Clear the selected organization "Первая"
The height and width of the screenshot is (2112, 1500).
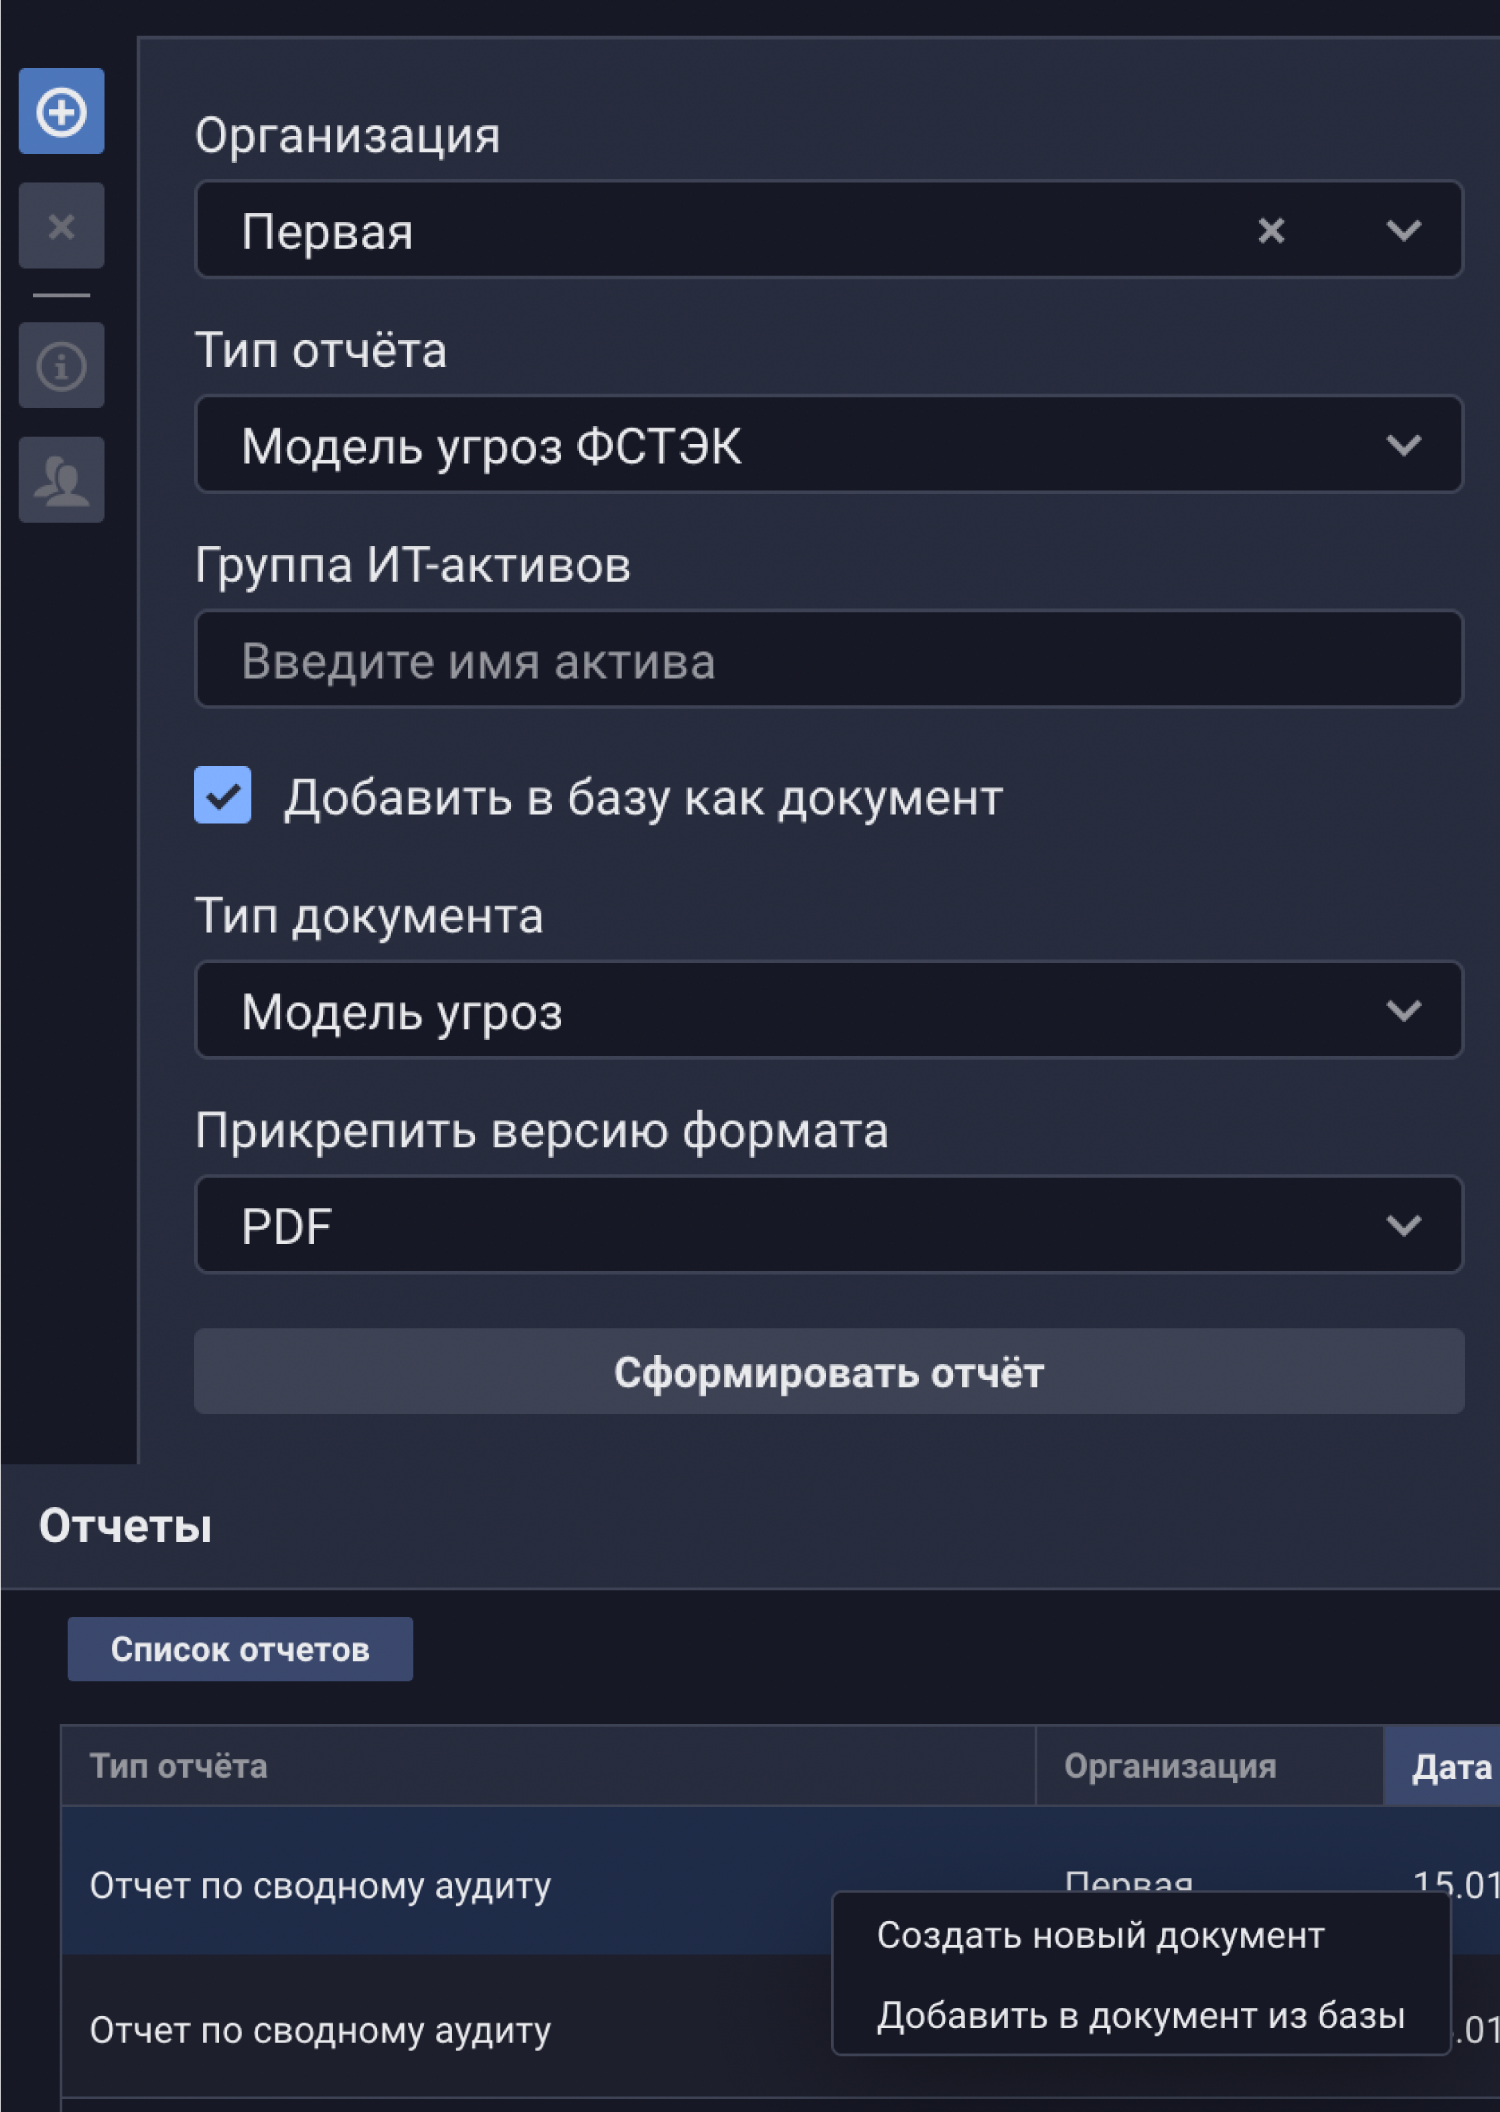click(1271, 231)
